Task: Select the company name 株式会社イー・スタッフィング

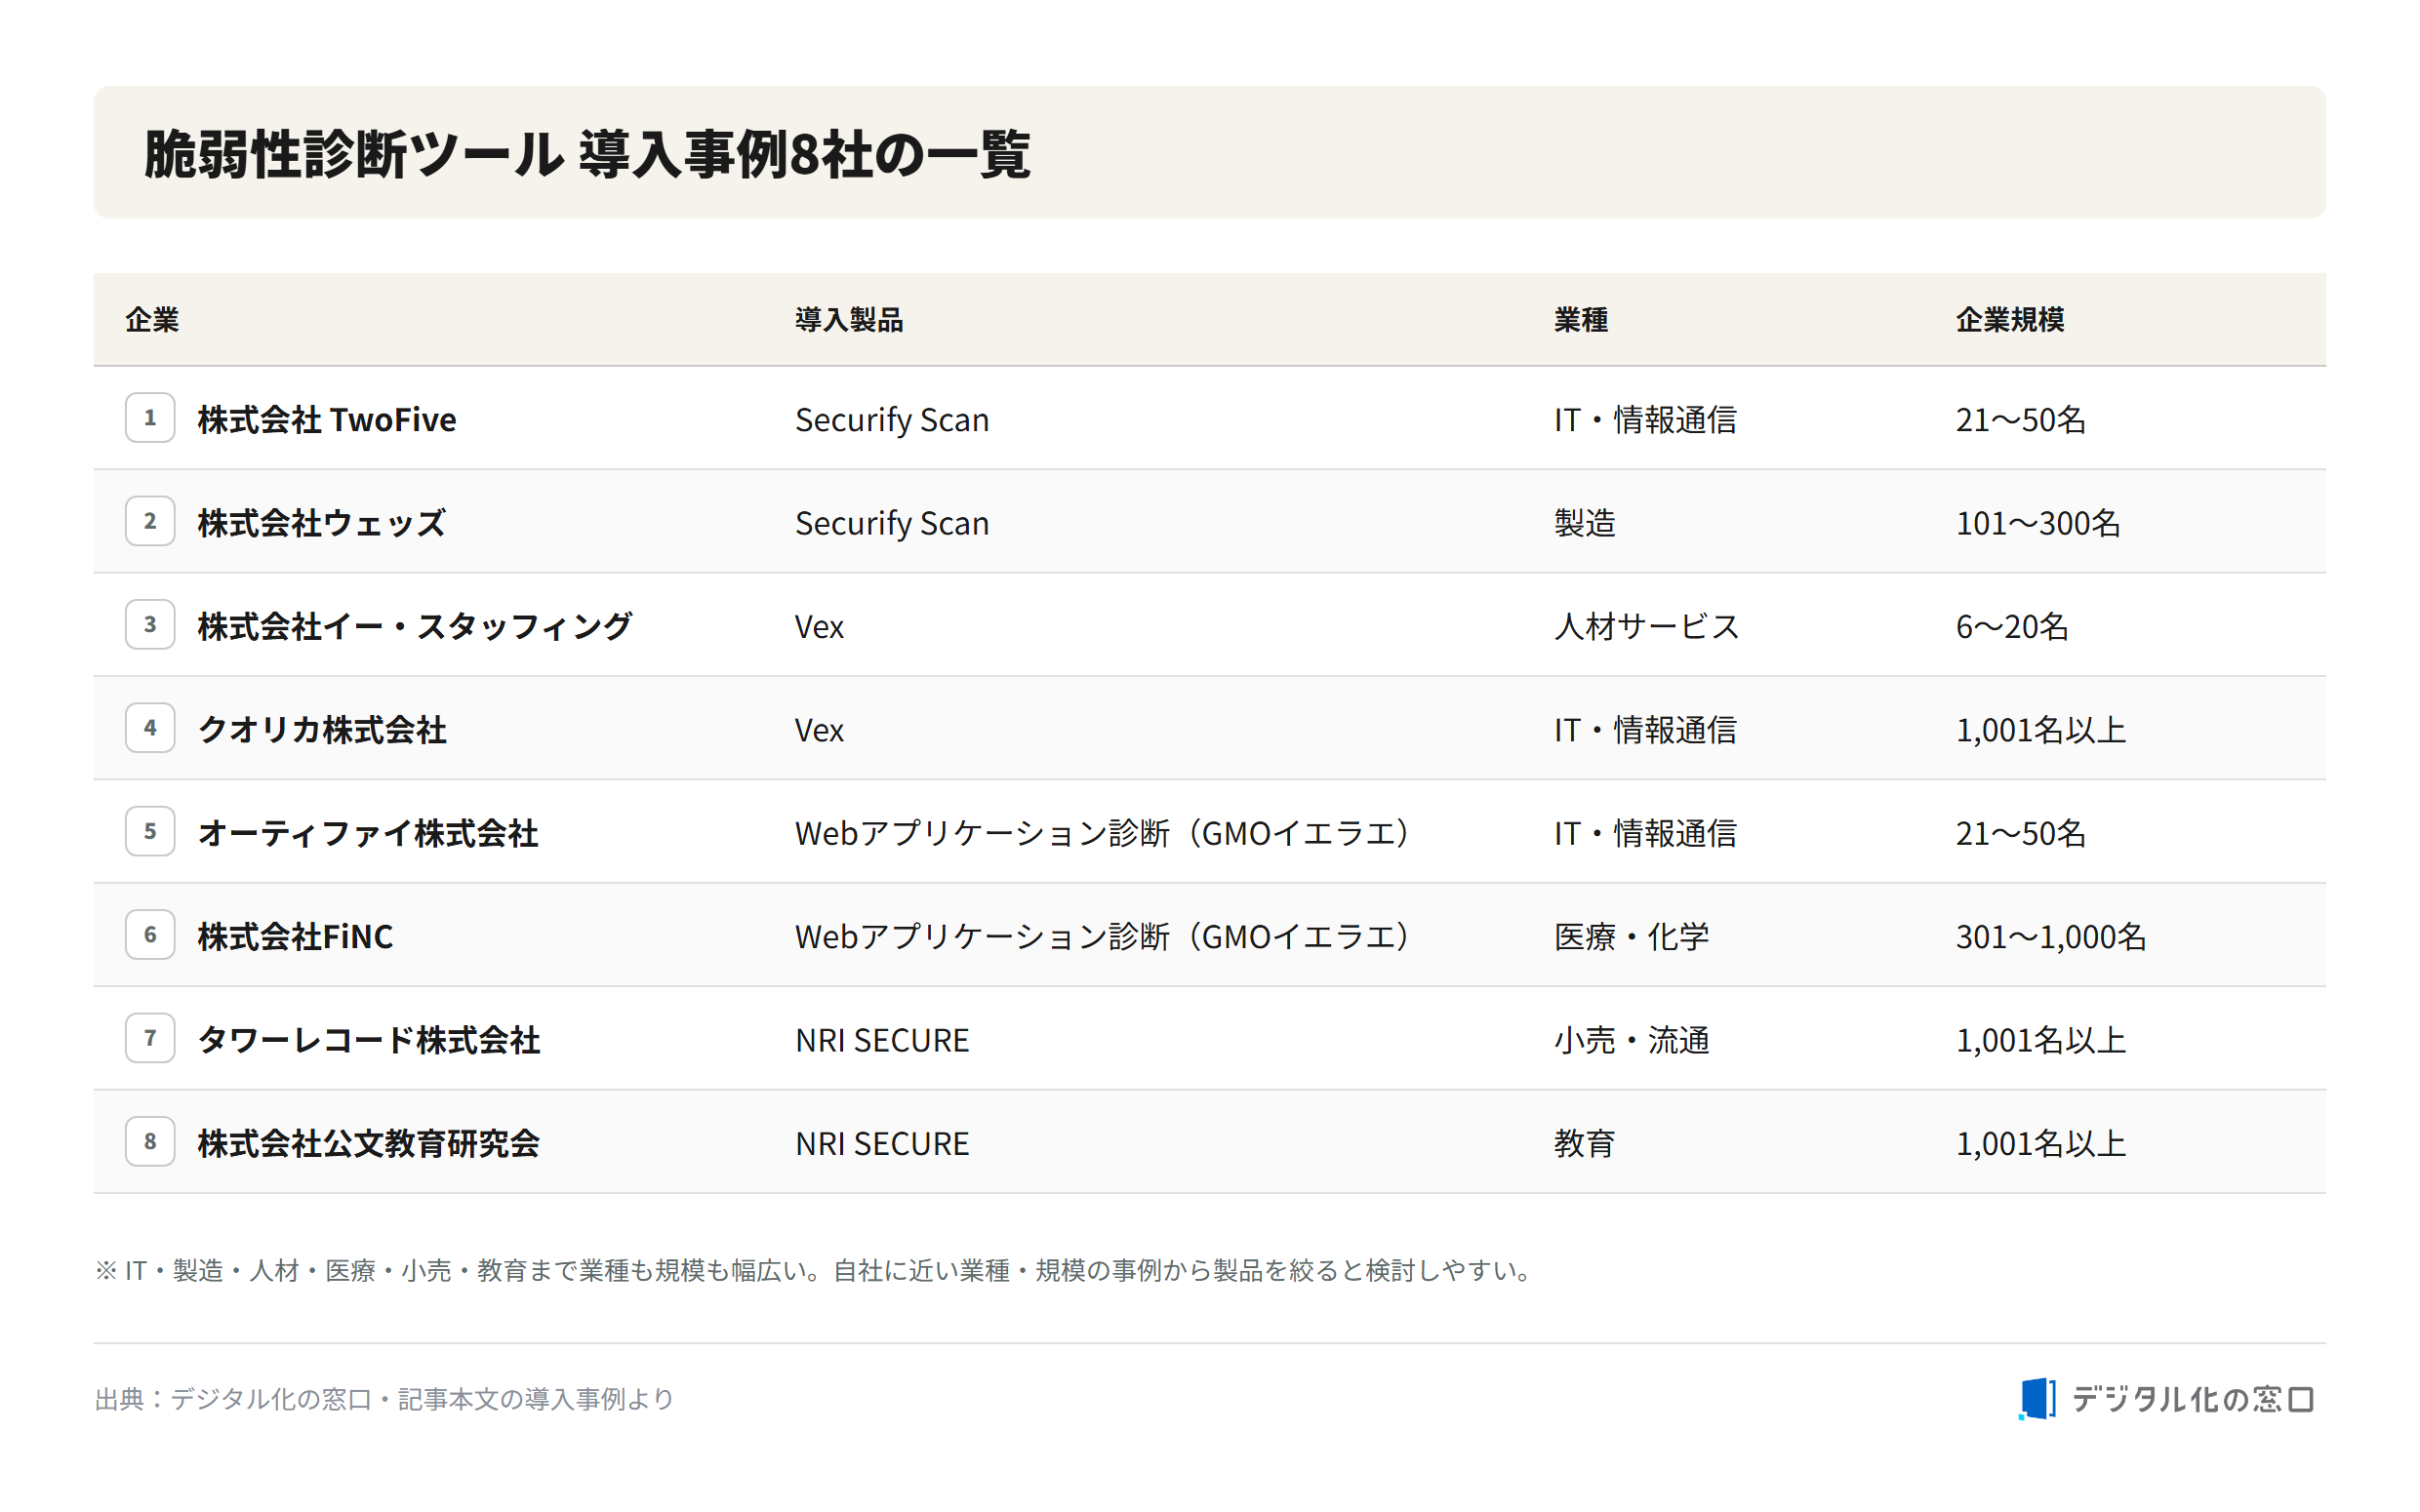Action: pos(415,626)
